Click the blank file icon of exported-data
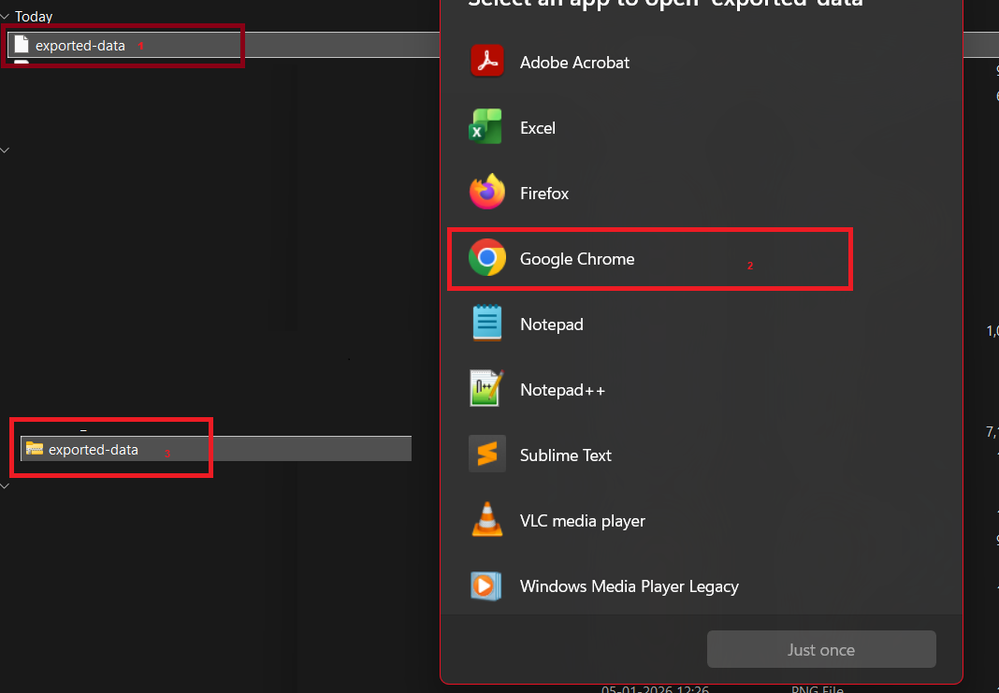 click(x=22, y=45)
